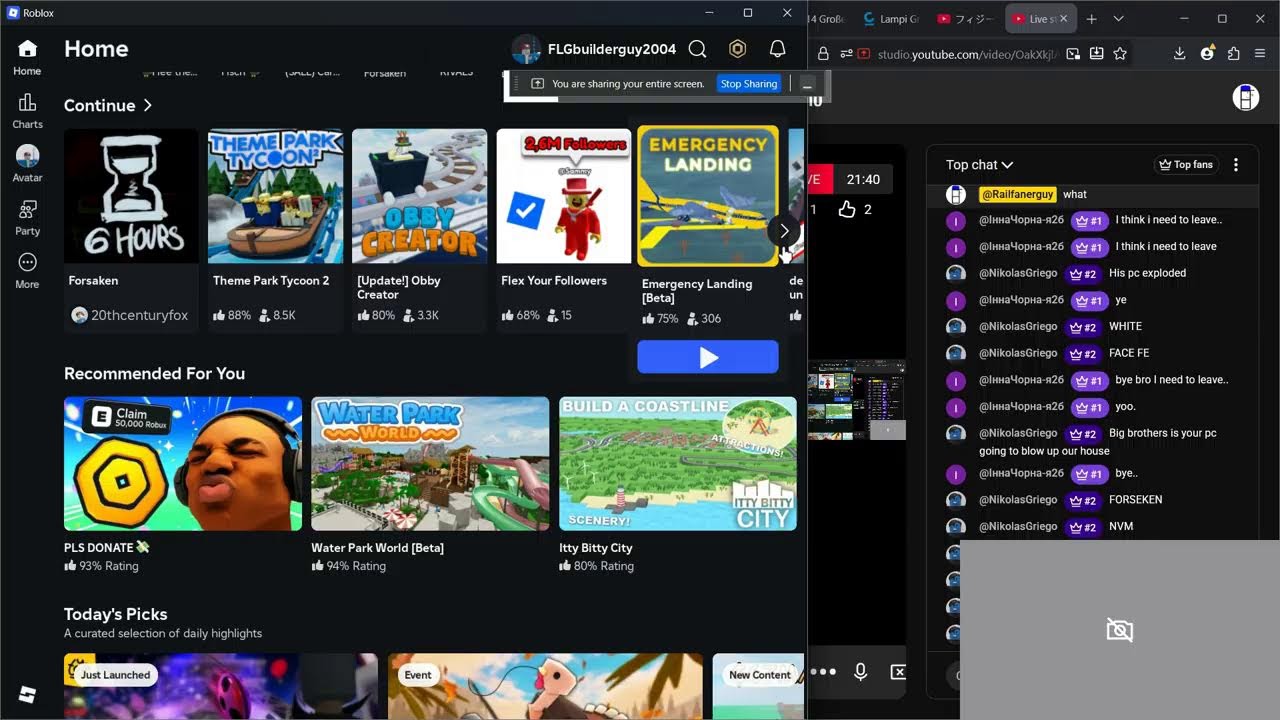Click FLGbuilderguy2004 profile avatar
1280x720 pixels.
(526, 49)
